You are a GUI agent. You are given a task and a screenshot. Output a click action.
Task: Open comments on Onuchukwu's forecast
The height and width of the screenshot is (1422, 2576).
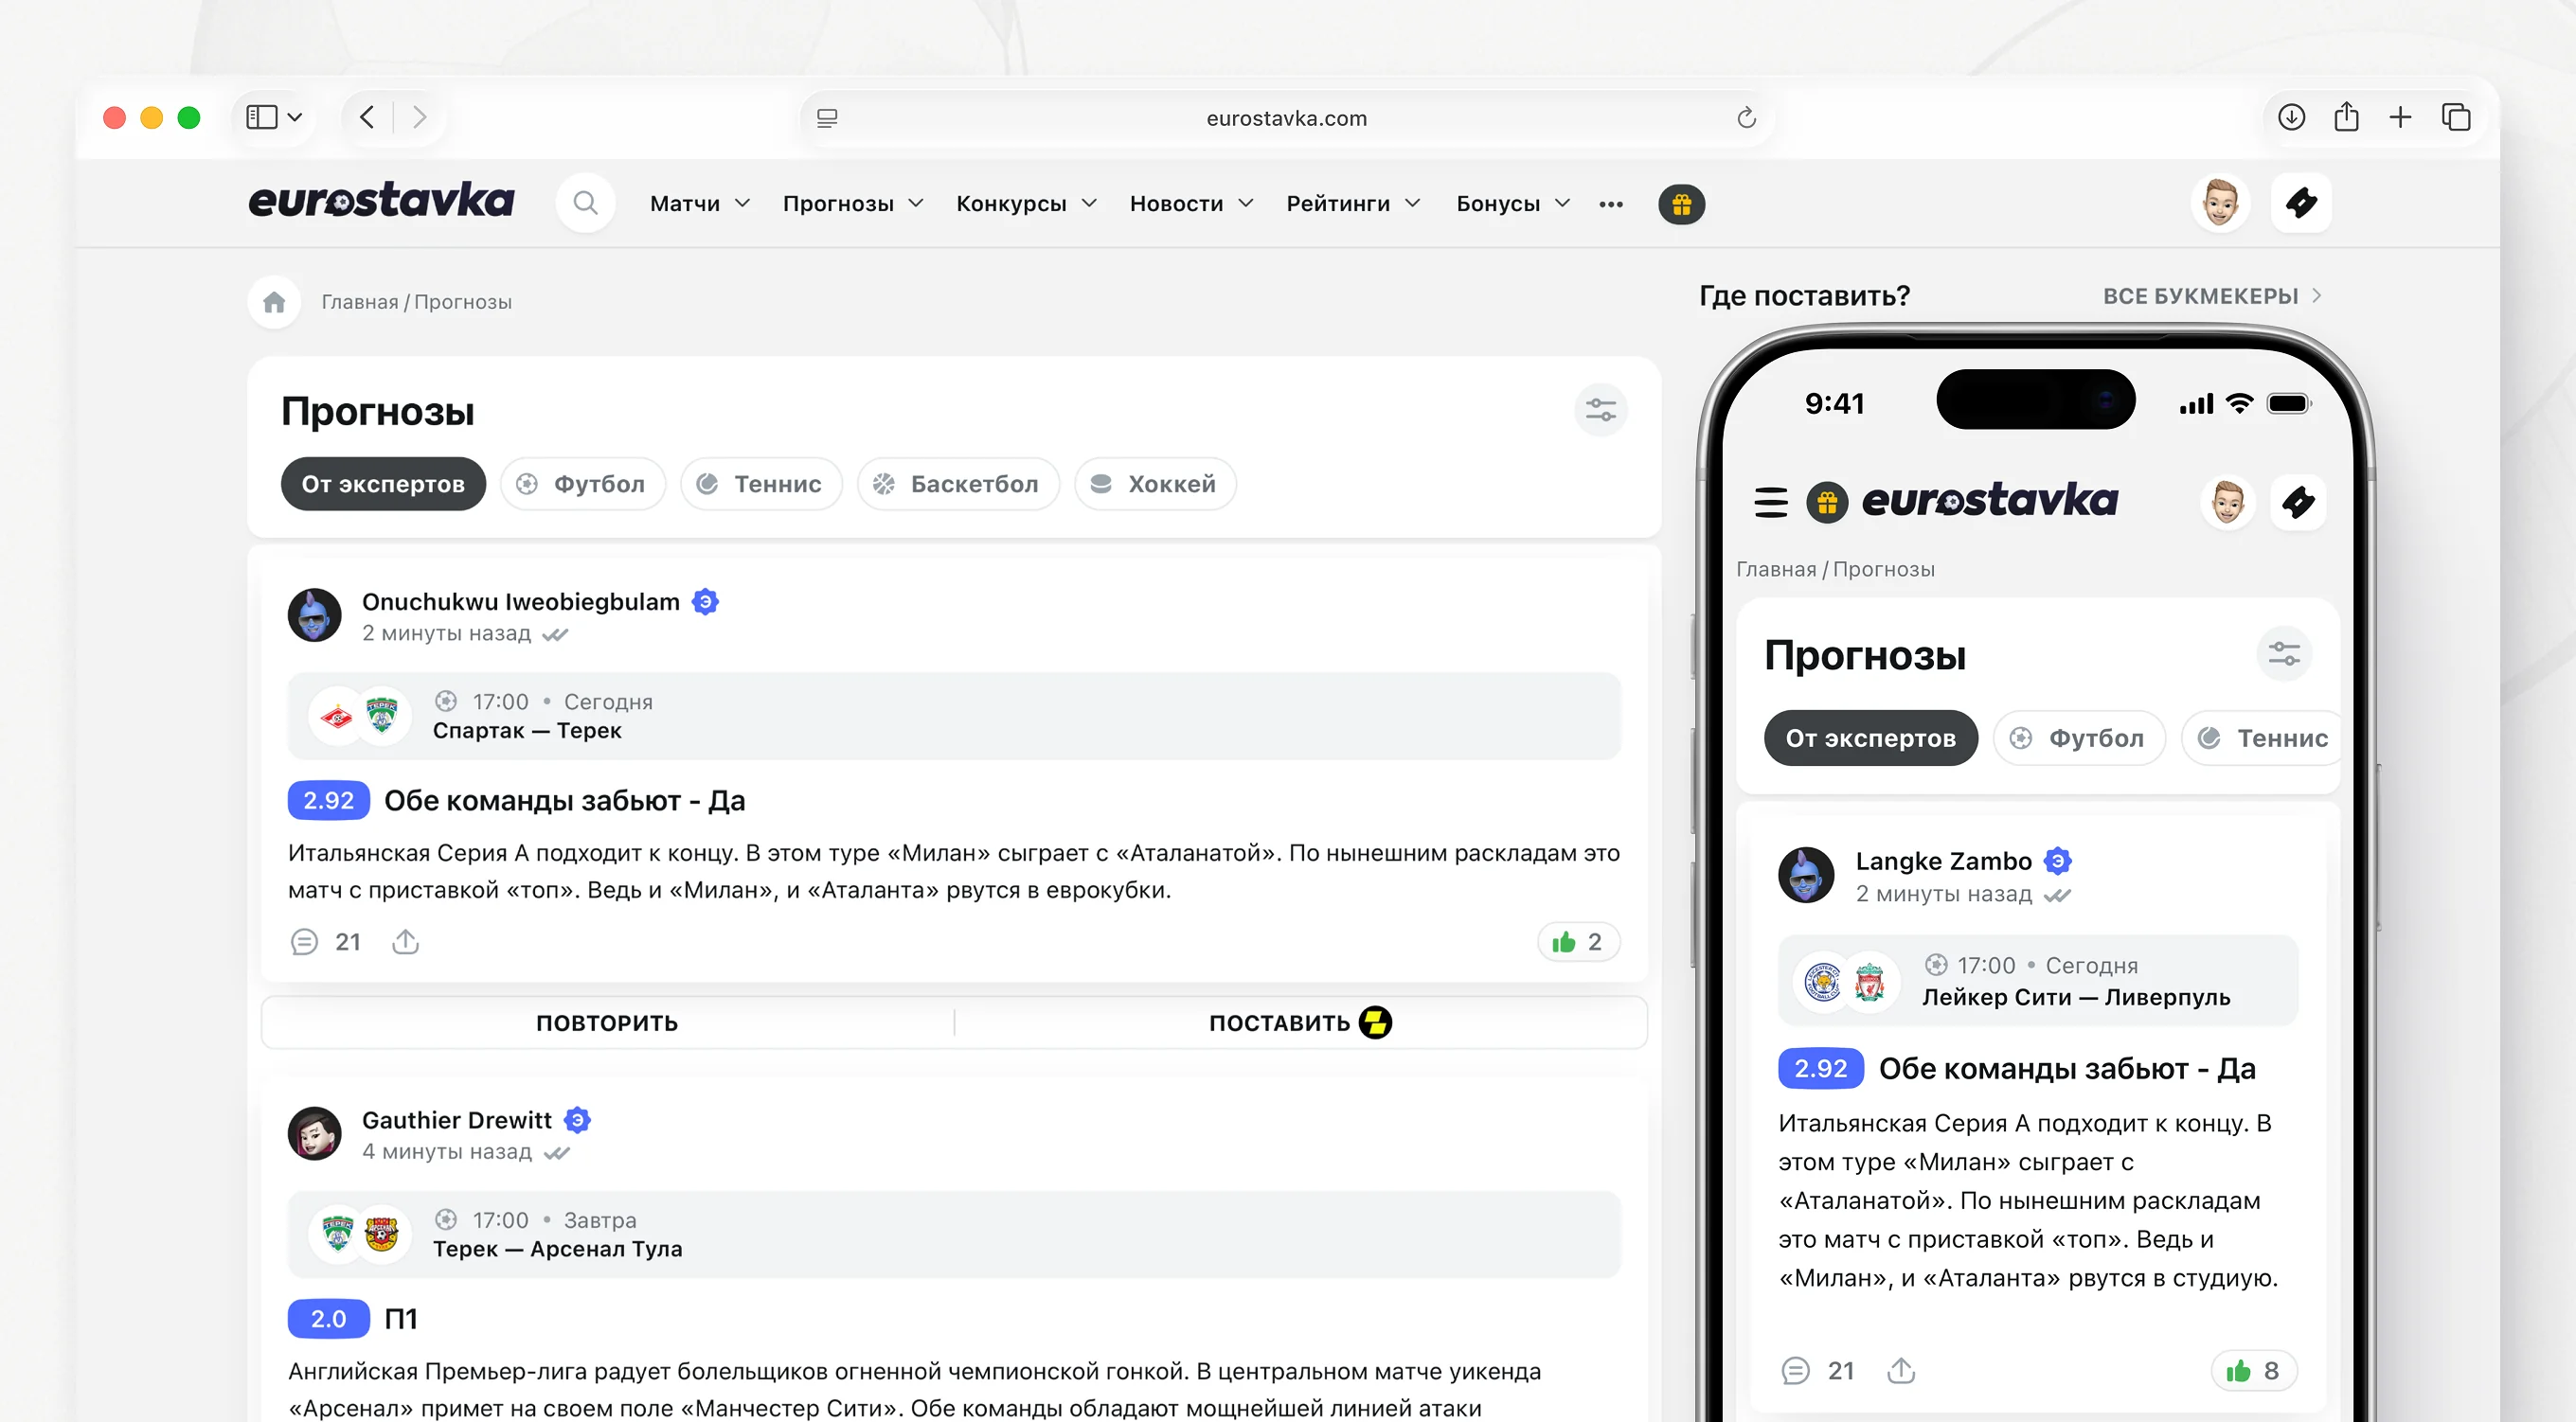click(304, 942)
